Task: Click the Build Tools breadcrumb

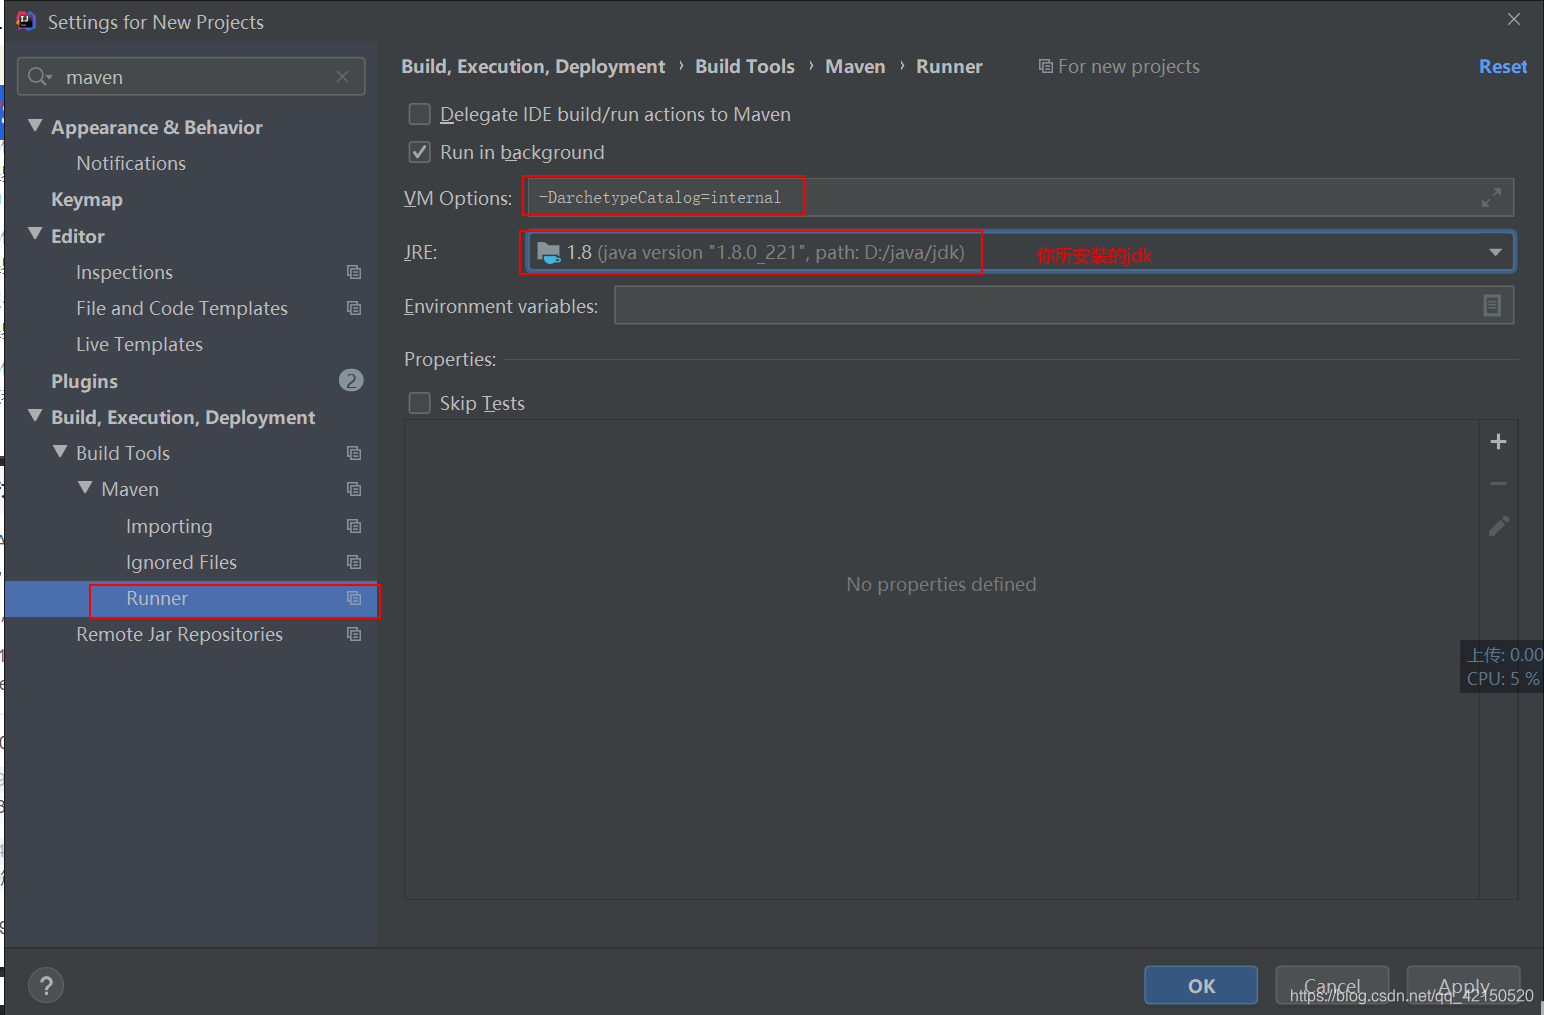Action: tap(745, 66)
